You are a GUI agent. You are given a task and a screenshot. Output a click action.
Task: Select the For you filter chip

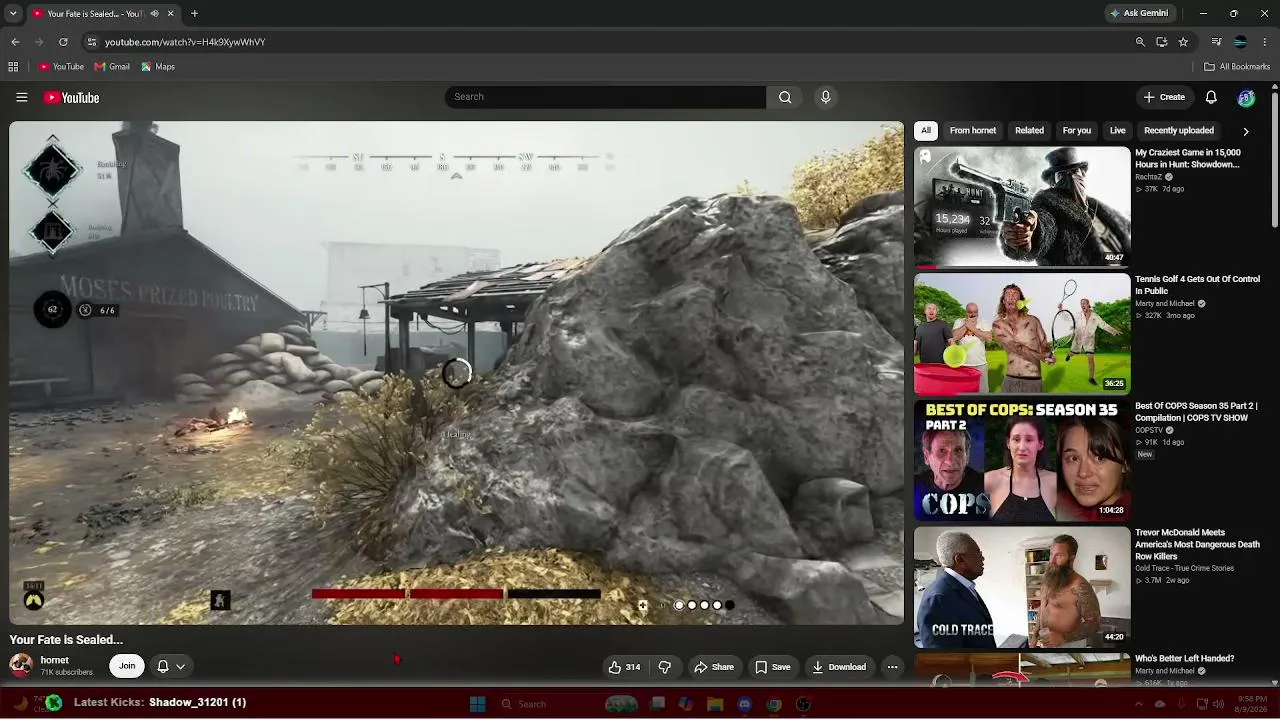tap(1077, 130)
